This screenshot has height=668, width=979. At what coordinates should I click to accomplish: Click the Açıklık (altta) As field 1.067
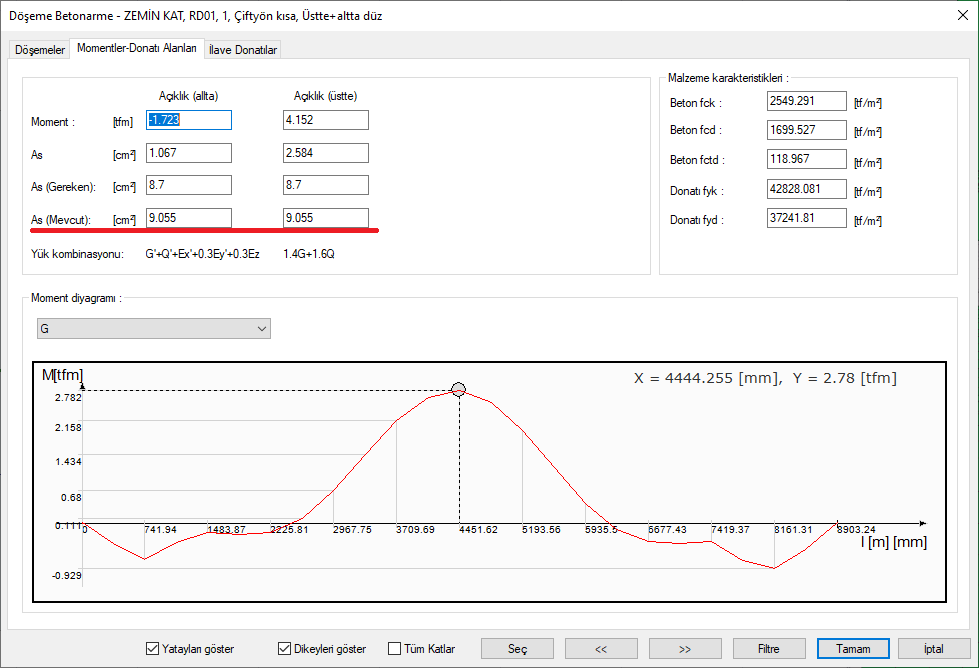click(x=189, y=153)
